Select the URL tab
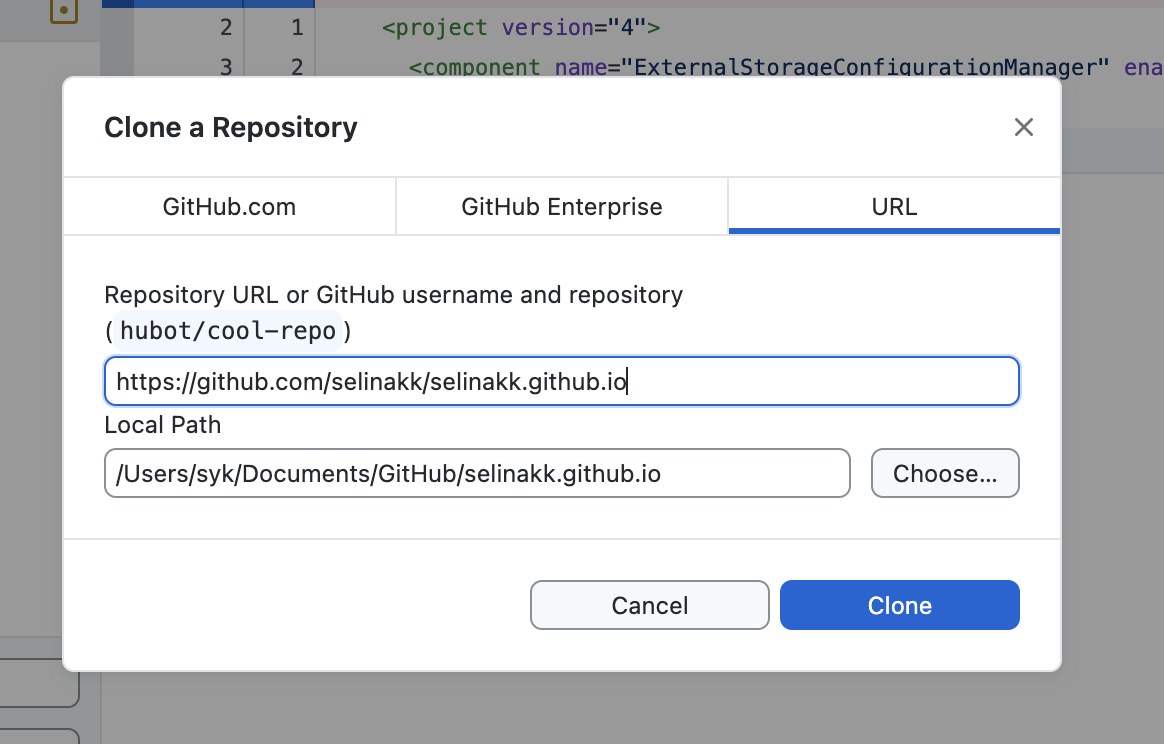Viewport: 1164px width, 744px height. [895, 206]
